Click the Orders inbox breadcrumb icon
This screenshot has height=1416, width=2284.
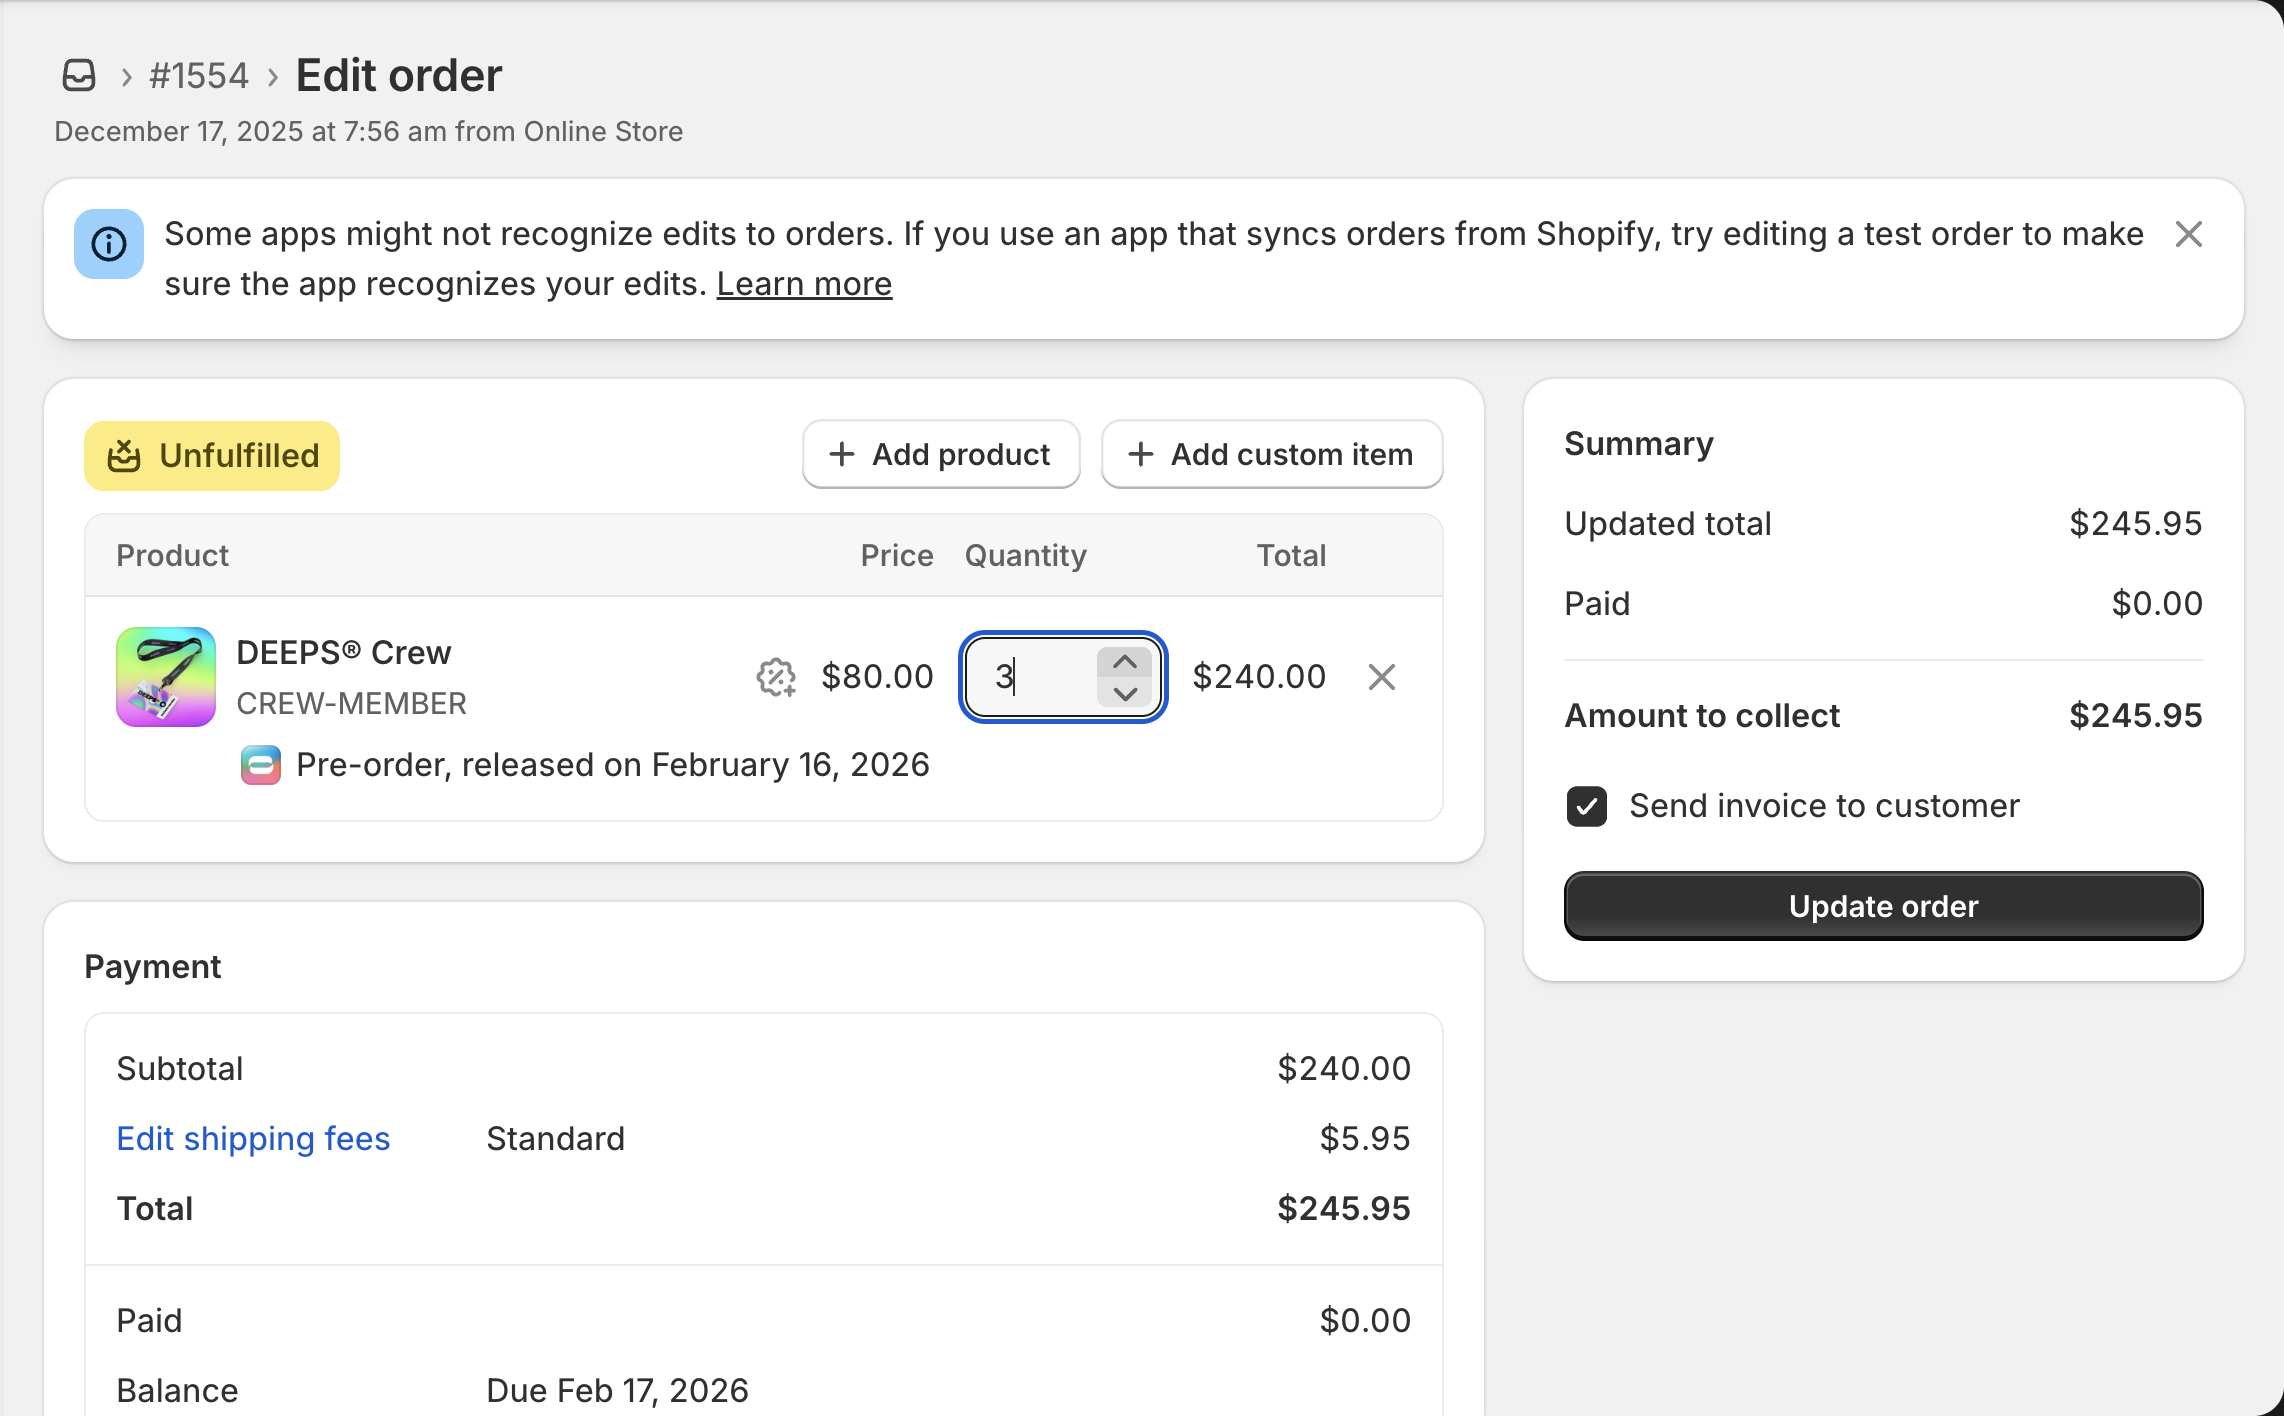(x=79, y=76)
